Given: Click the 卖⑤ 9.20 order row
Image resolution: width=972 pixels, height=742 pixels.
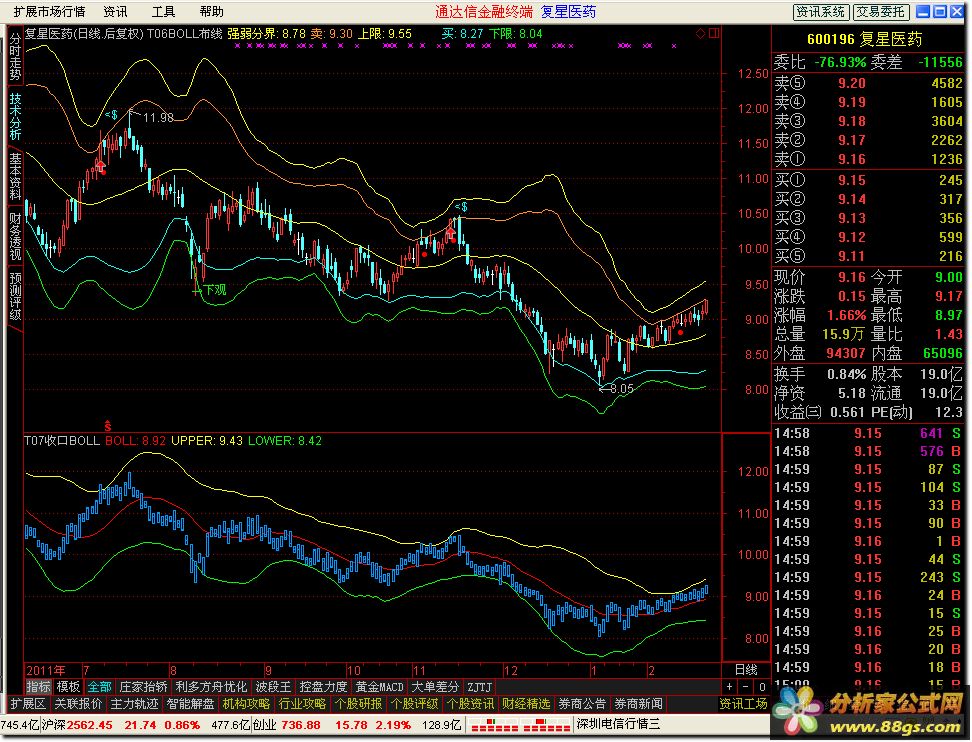Looking at the screenshot, I should click(868, 83).
